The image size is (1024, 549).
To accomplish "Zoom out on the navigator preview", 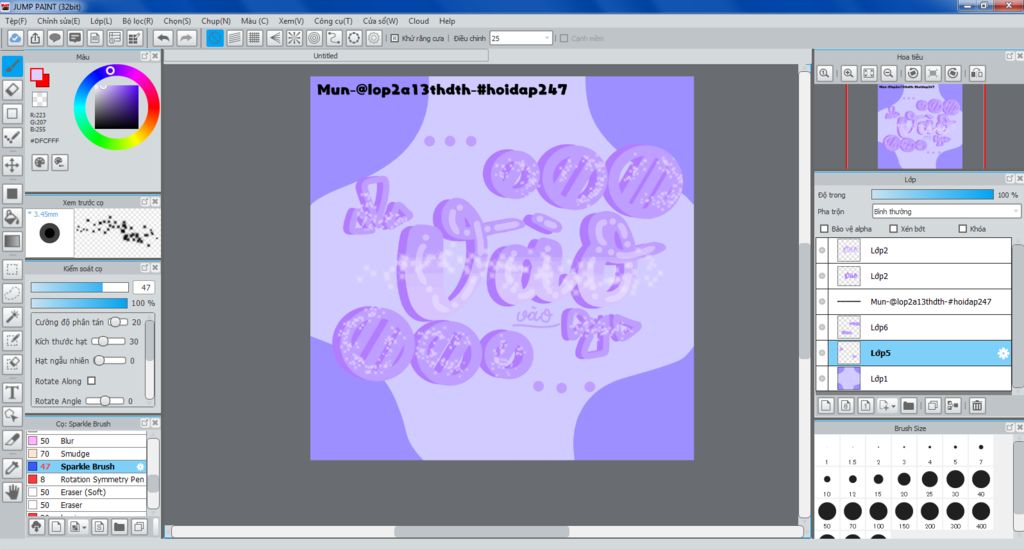I will 888,73.
